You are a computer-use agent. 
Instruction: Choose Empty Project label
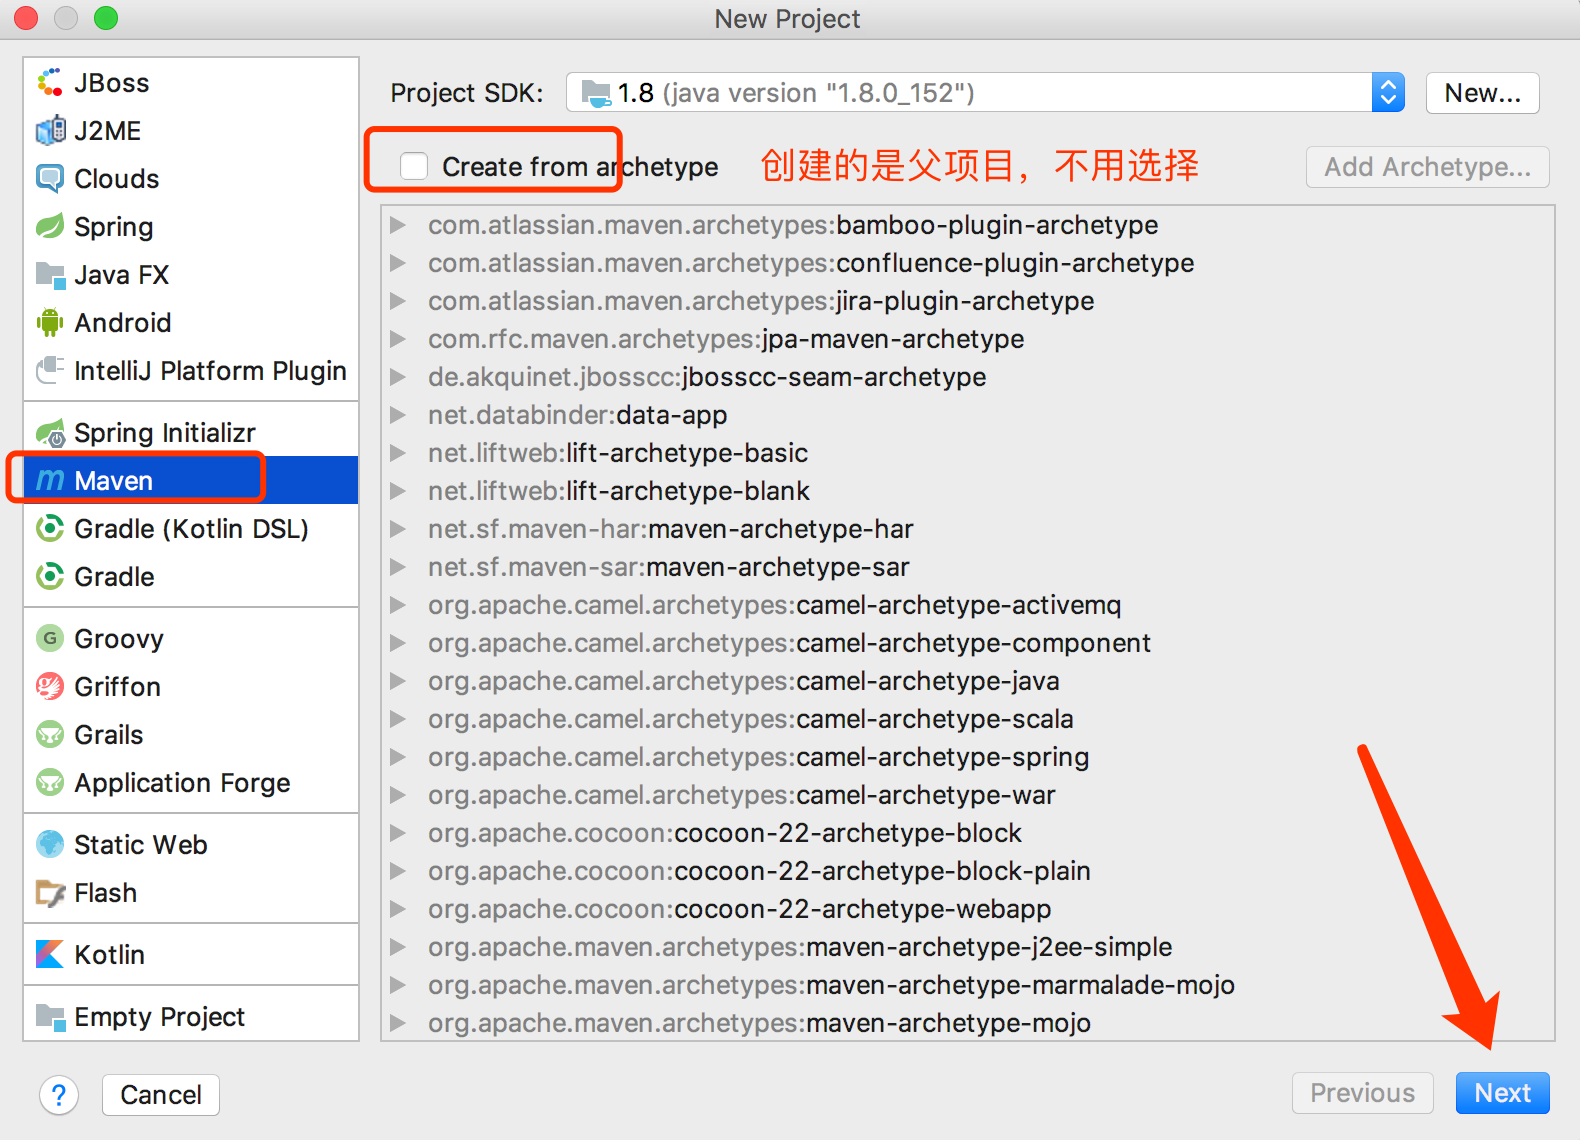(160, 1017)
